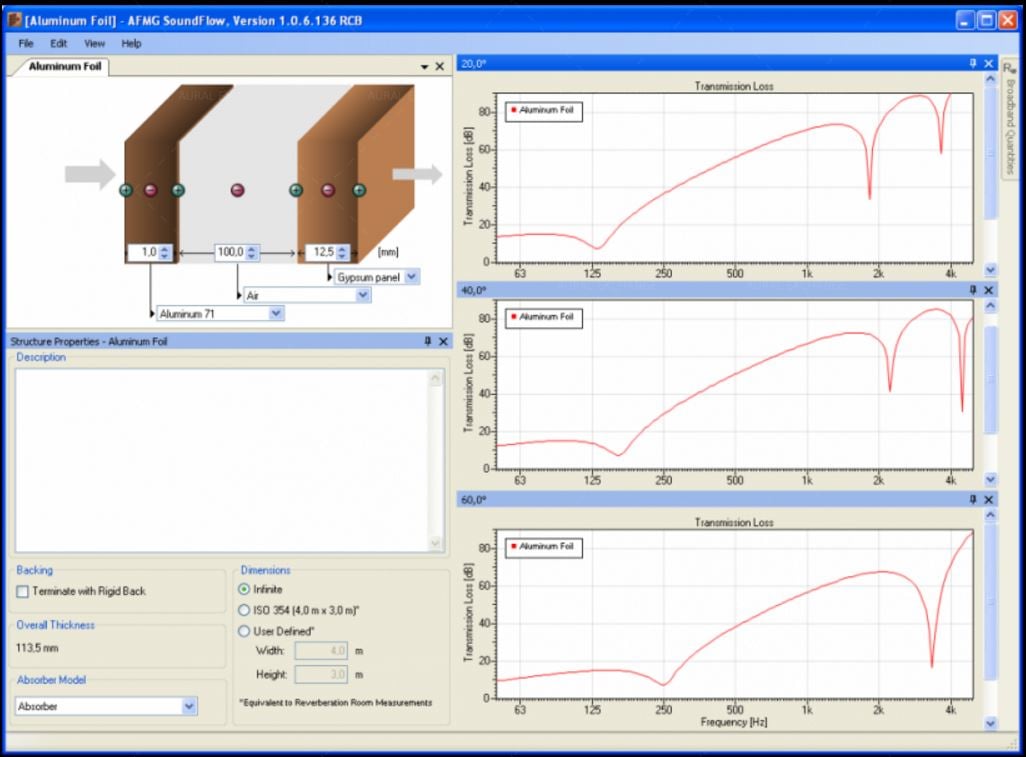Open the Absorber Model dropdown
Viewport: 1026px width, 757px height.
[190, 706]
